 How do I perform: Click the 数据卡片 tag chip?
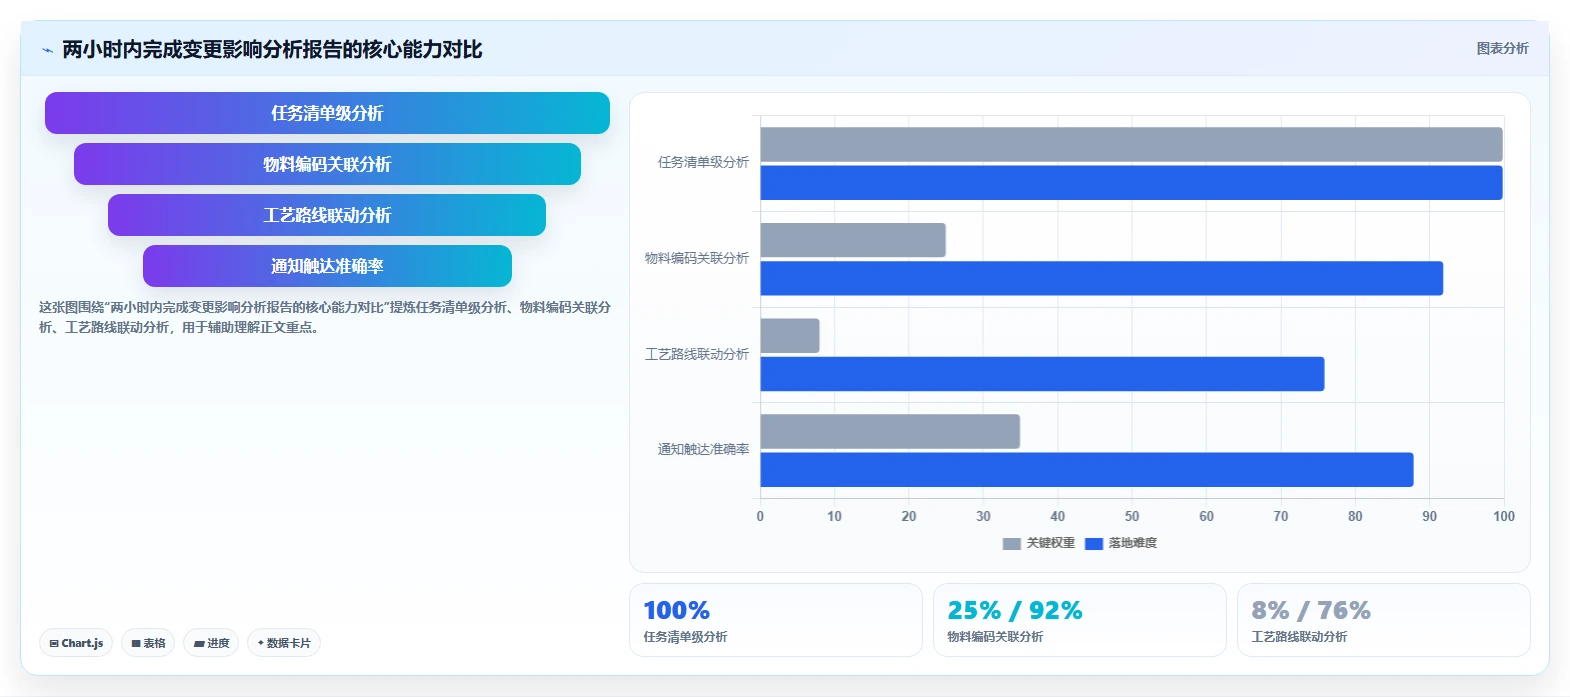tap(284, 643)
